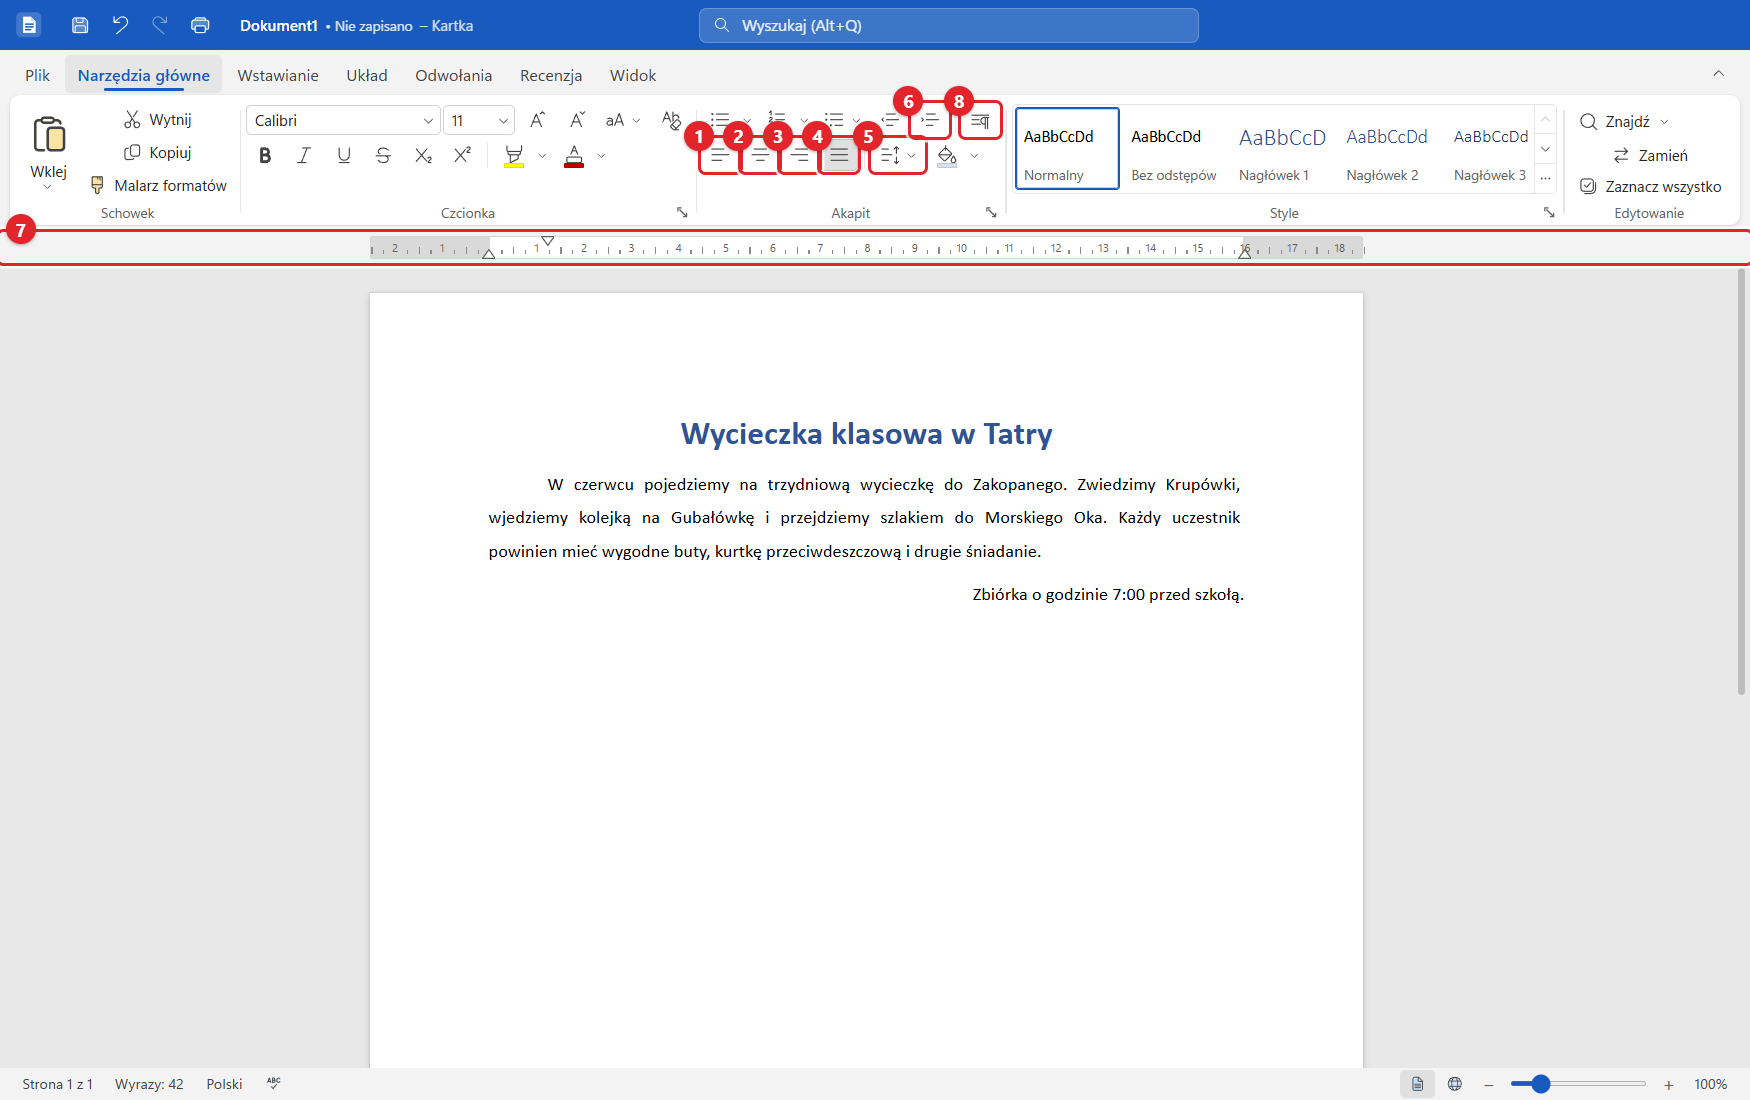The width and height of the screenshot is (1750, 1100).
Task: Switch to the Widok tab
Action: pyautogui.click(x=633, y=75)
